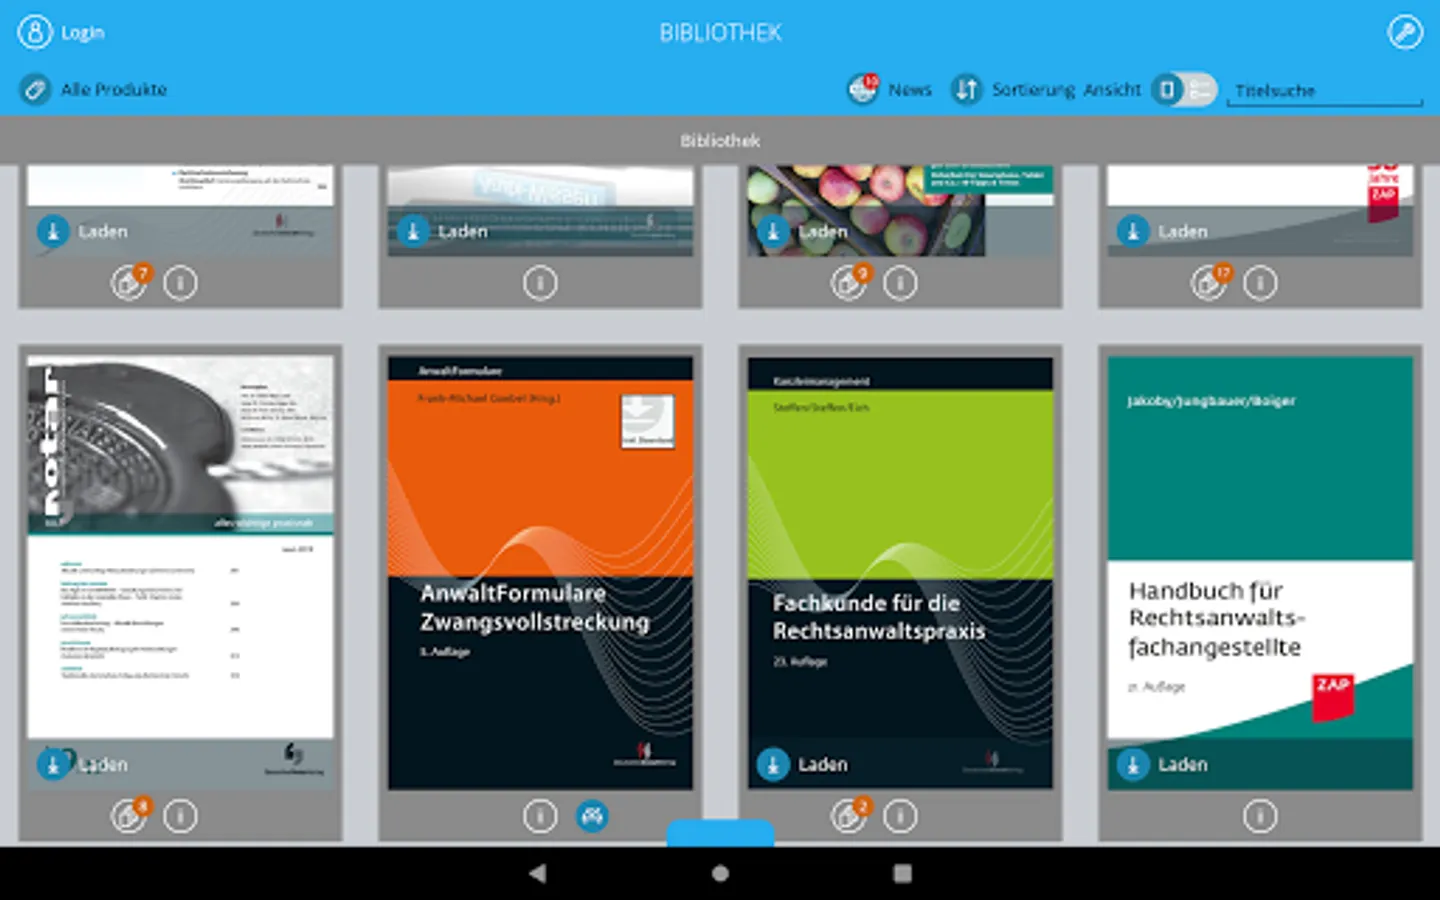Tap the Login user icon
This screenshot has height=900, width=1440.
coord(34,32)
